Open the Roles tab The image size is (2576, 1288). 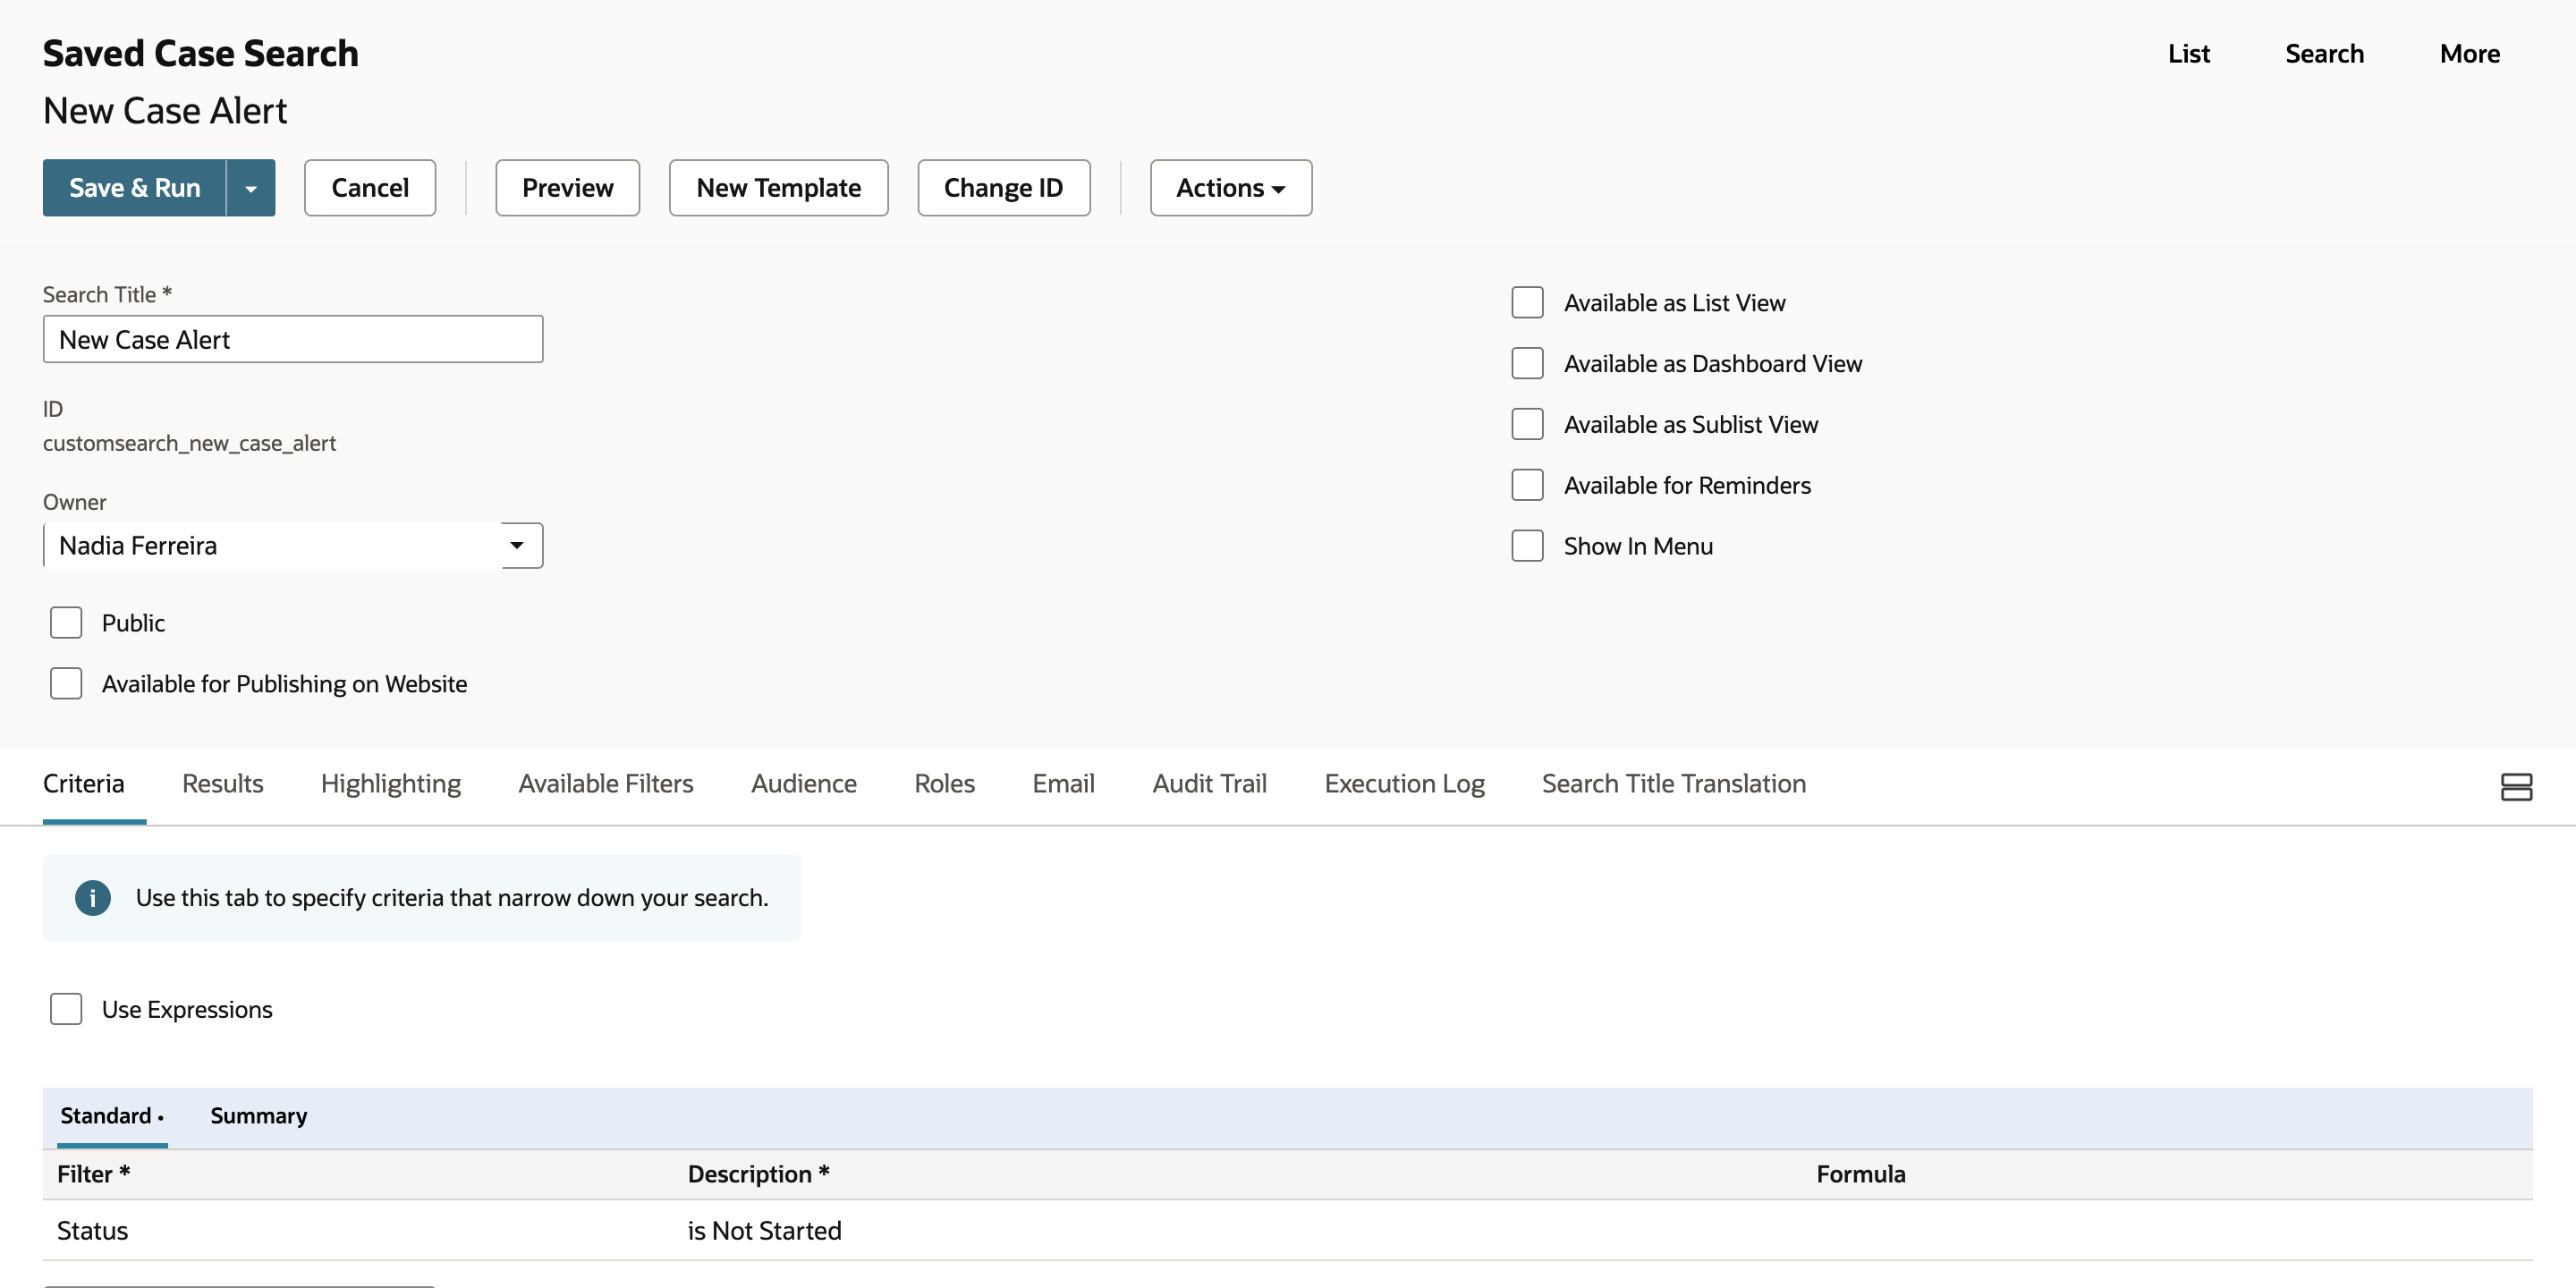pyautogui.click(x=944, y=783)
